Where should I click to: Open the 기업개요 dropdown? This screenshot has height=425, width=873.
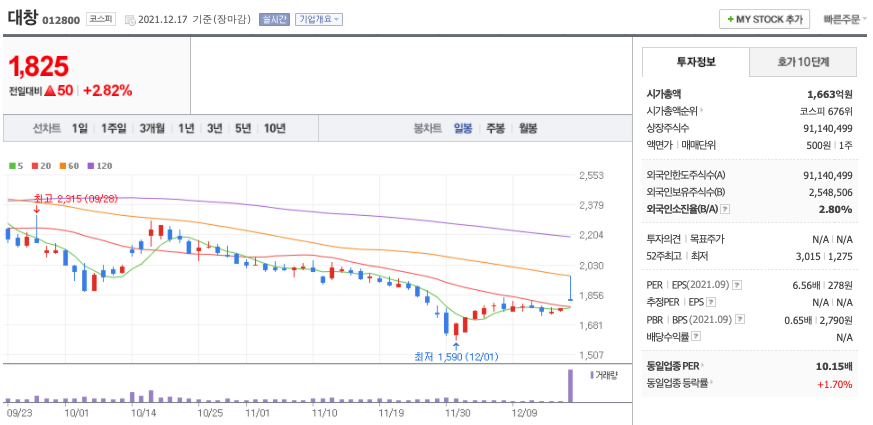[x=318, y=19]
